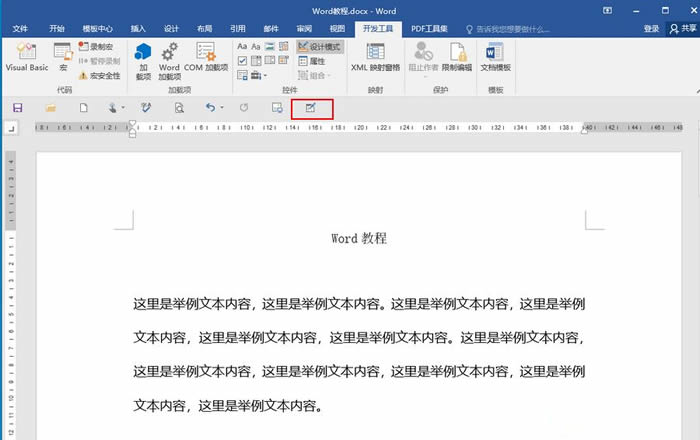Switch to 插入 (Insert) tab
The image size is (700, 440).
tap(138, 29)
